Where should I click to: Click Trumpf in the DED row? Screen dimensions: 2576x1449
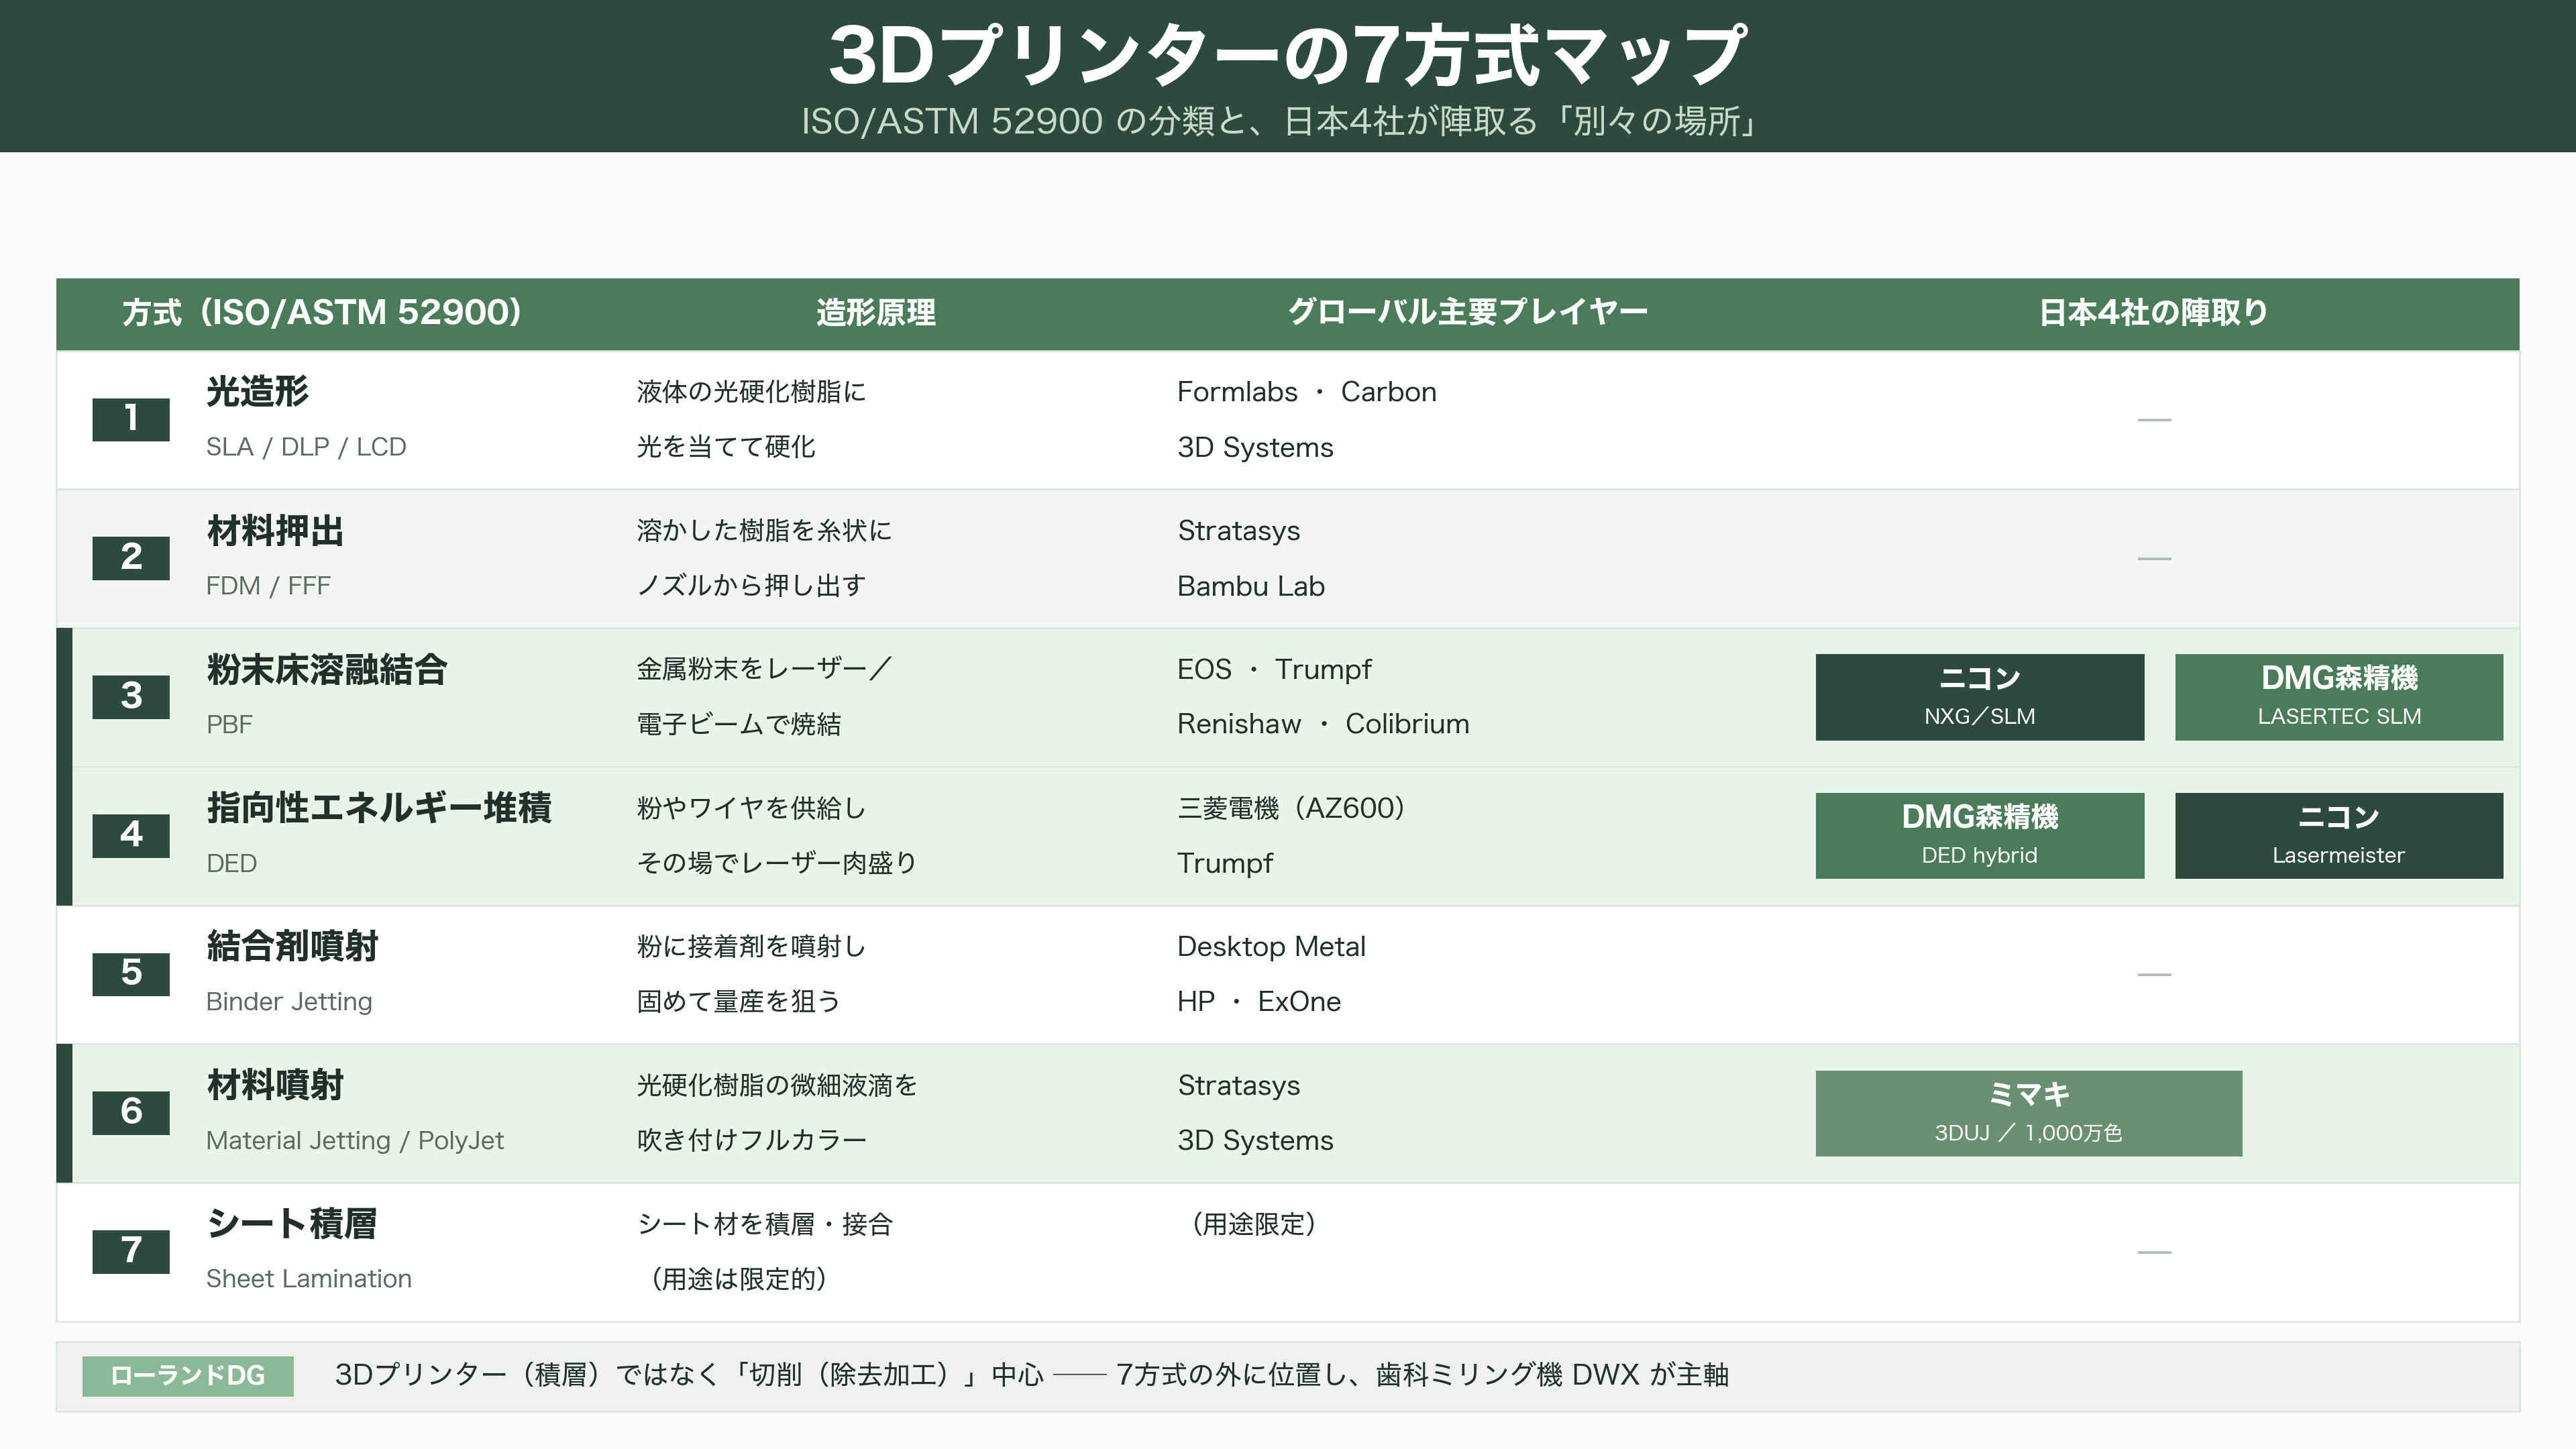click(x=1225, y=863)
